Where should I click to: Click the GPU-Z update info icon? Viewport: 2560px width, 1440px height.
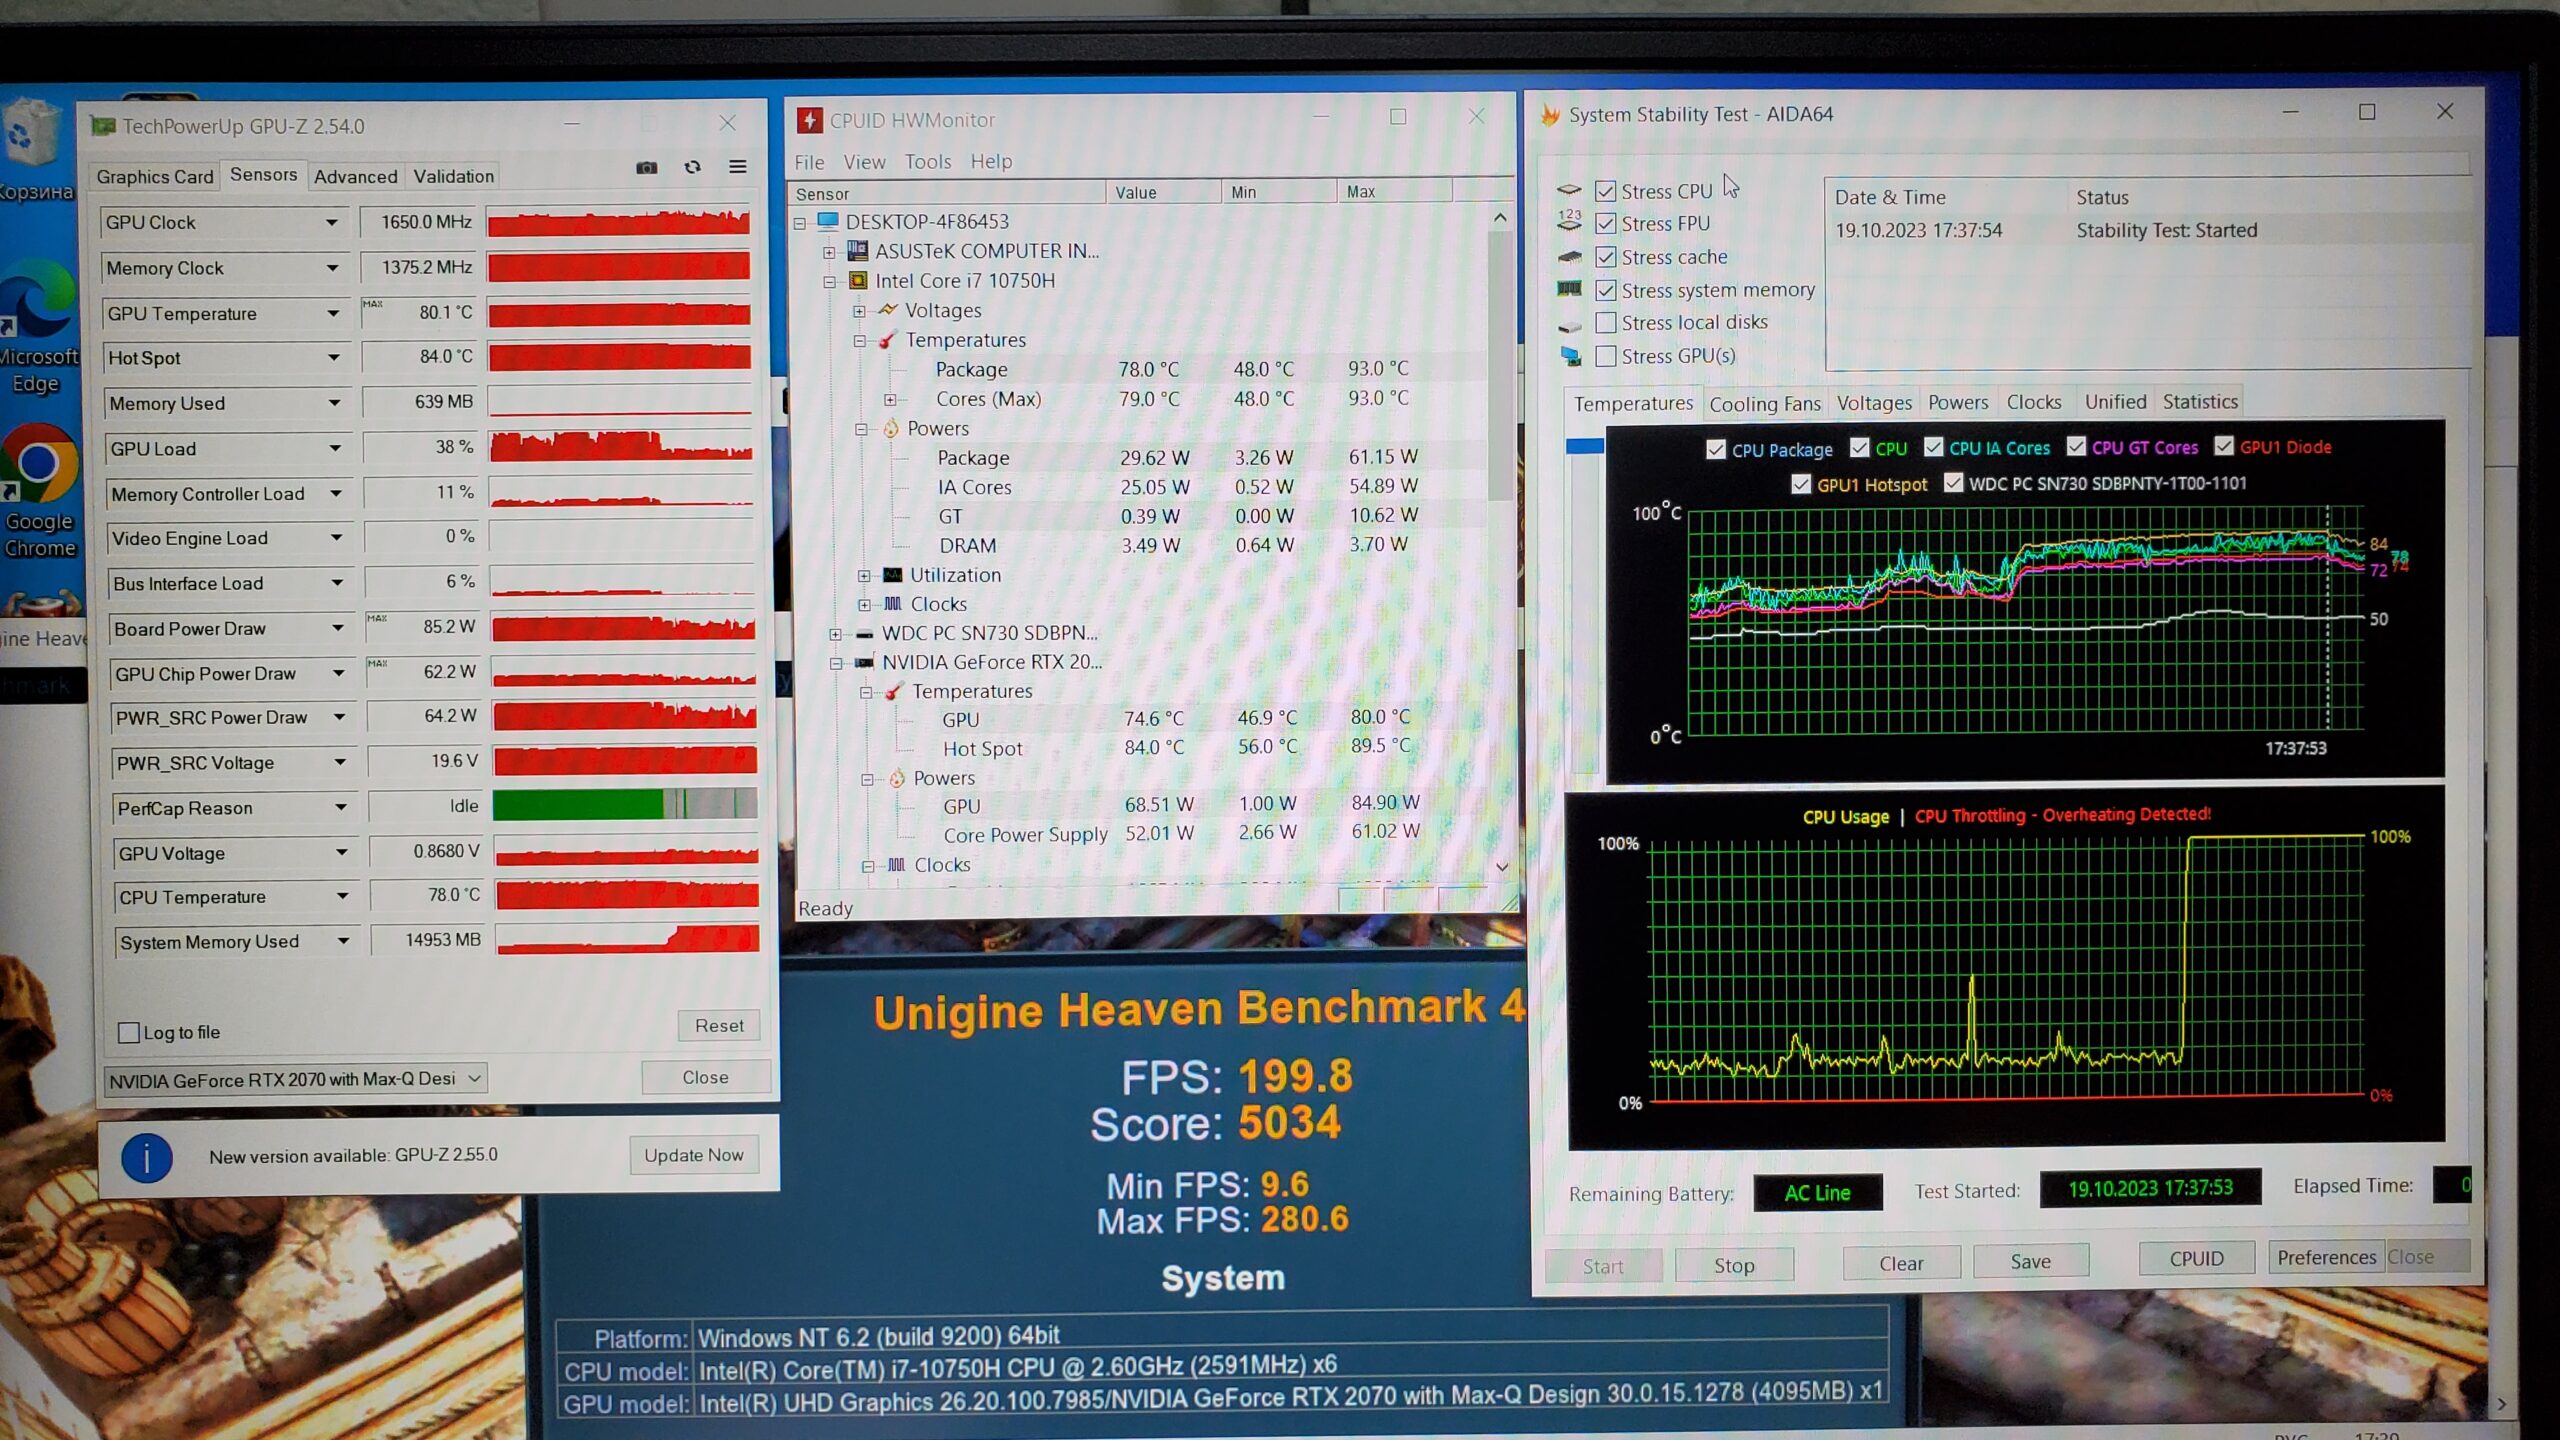147,1158
